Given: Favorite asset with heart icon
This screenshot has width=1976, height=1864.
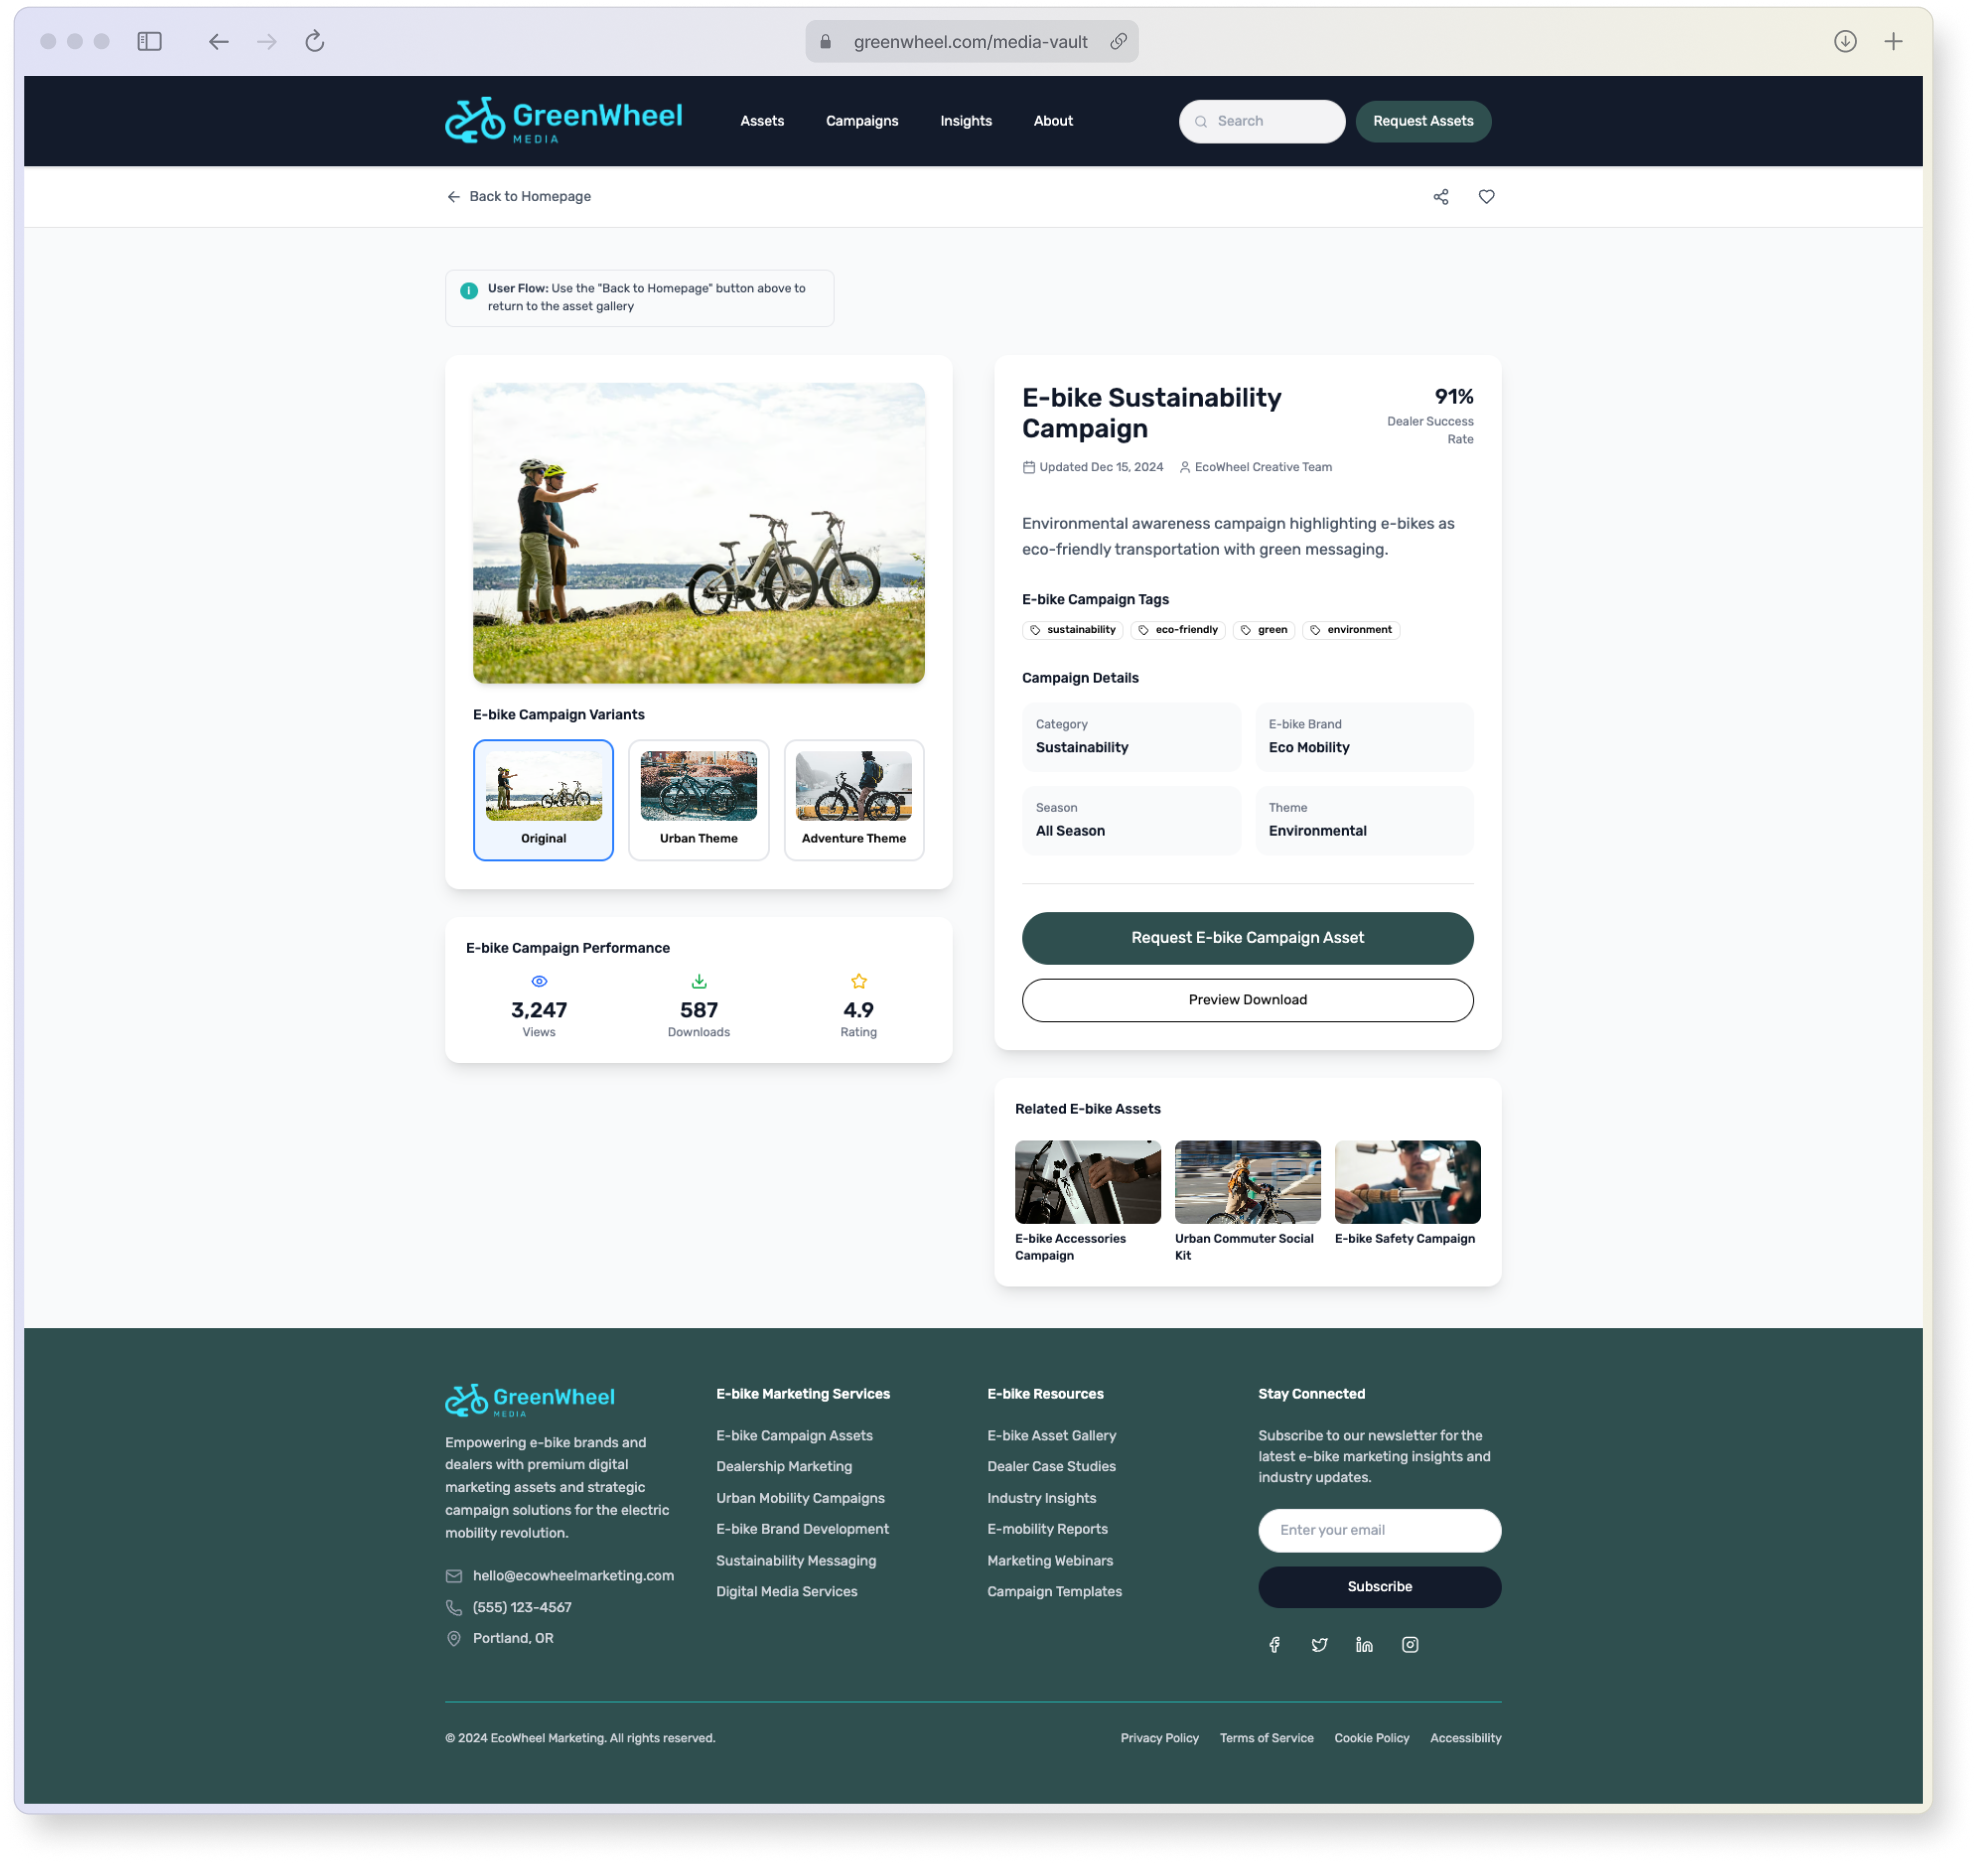Looking at the screenshot, I should click(1486, 197).
